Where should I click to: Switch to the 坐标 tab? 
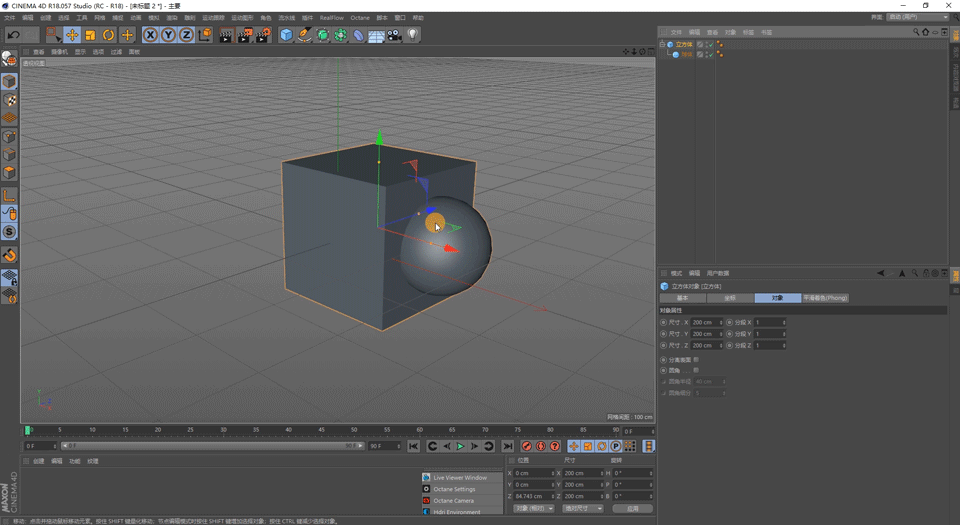[x=730, y=298]
